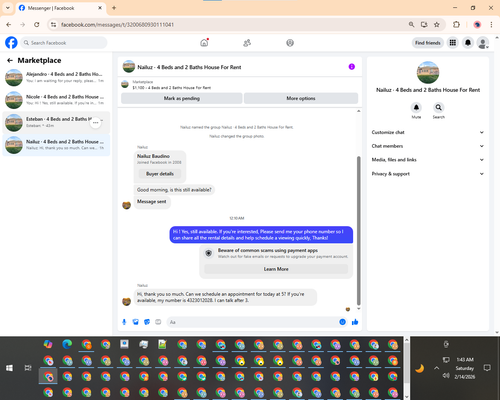Expand the Customize chat section

[428, 132]
